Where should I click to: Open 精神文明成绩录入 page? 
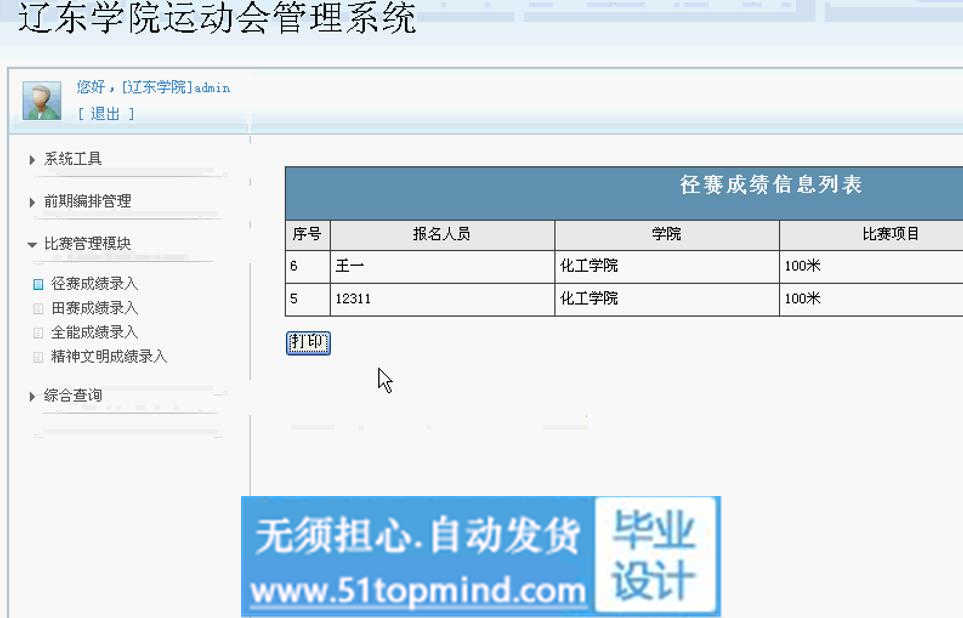pos(109,356)
